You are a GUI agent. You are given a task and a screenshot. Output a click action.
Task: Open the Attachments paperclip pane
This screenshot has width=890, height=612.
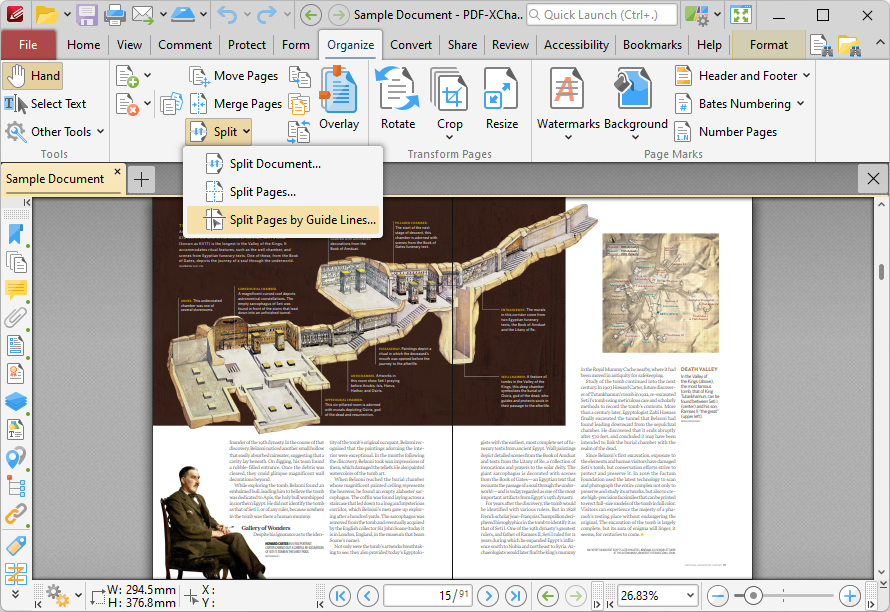pos(16,318)
